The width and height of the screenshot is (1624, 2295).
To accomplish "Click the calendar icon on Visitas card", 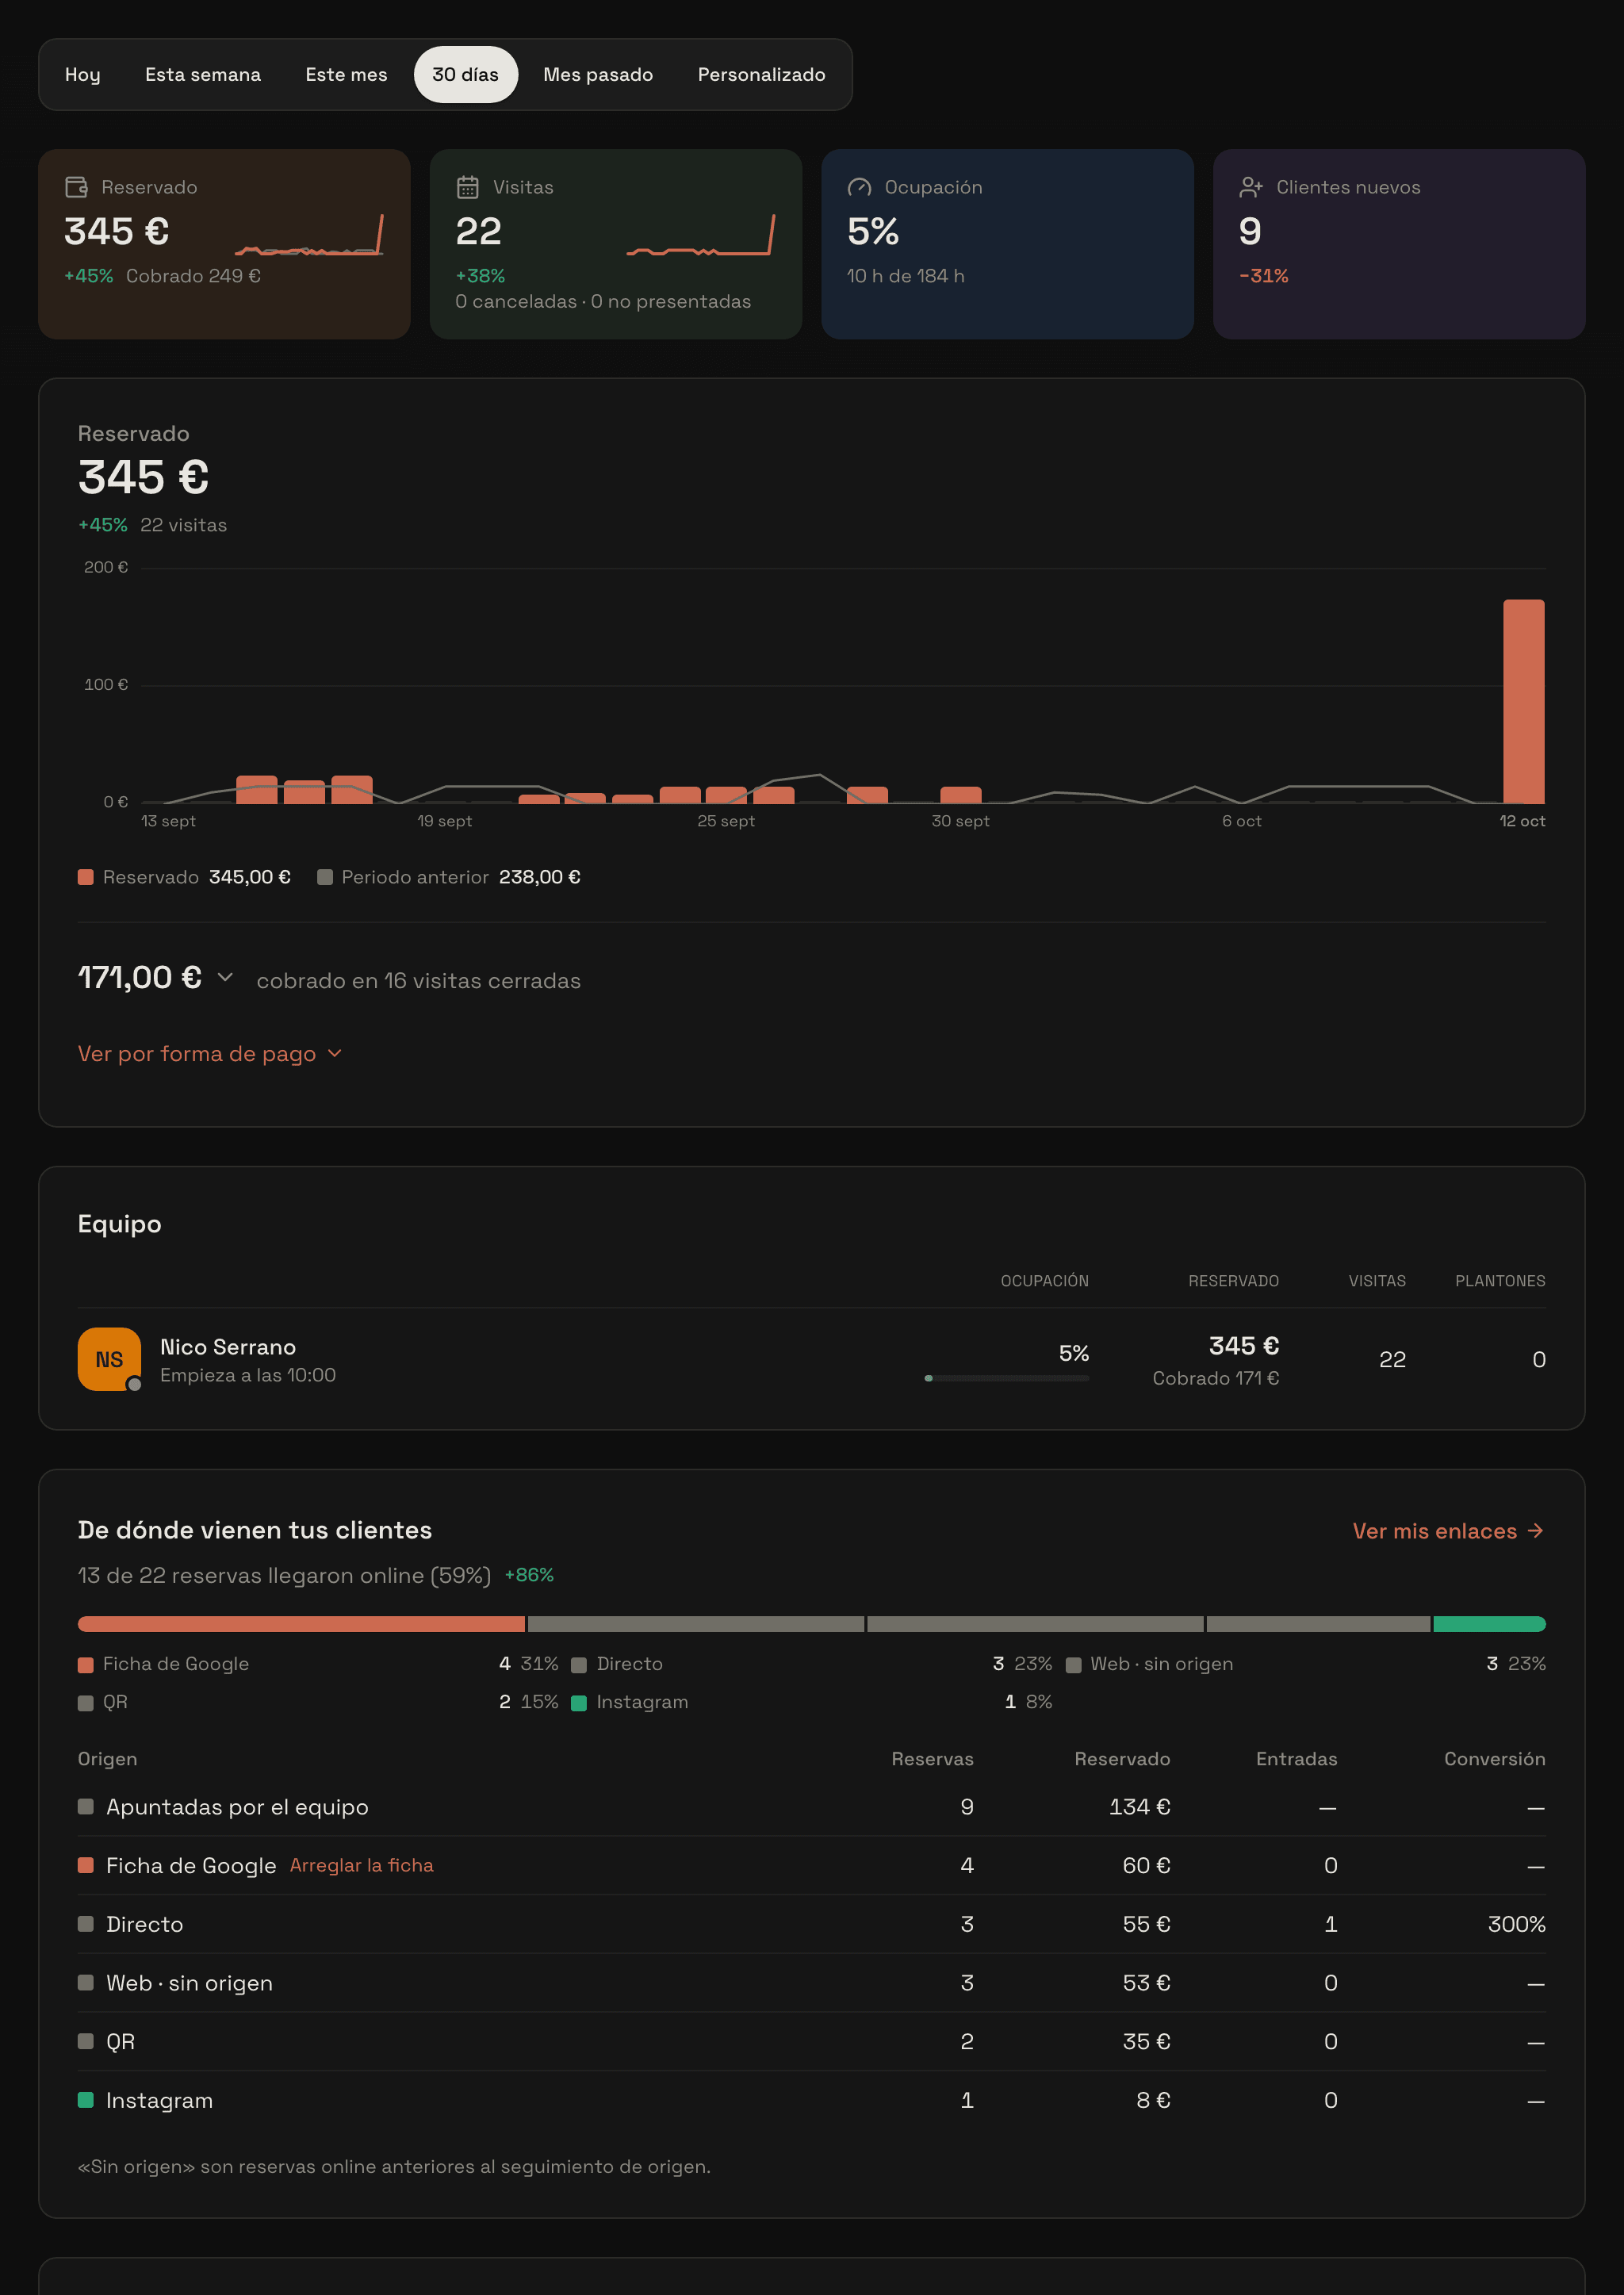I will pyautogui.click(x=467, y=187).
